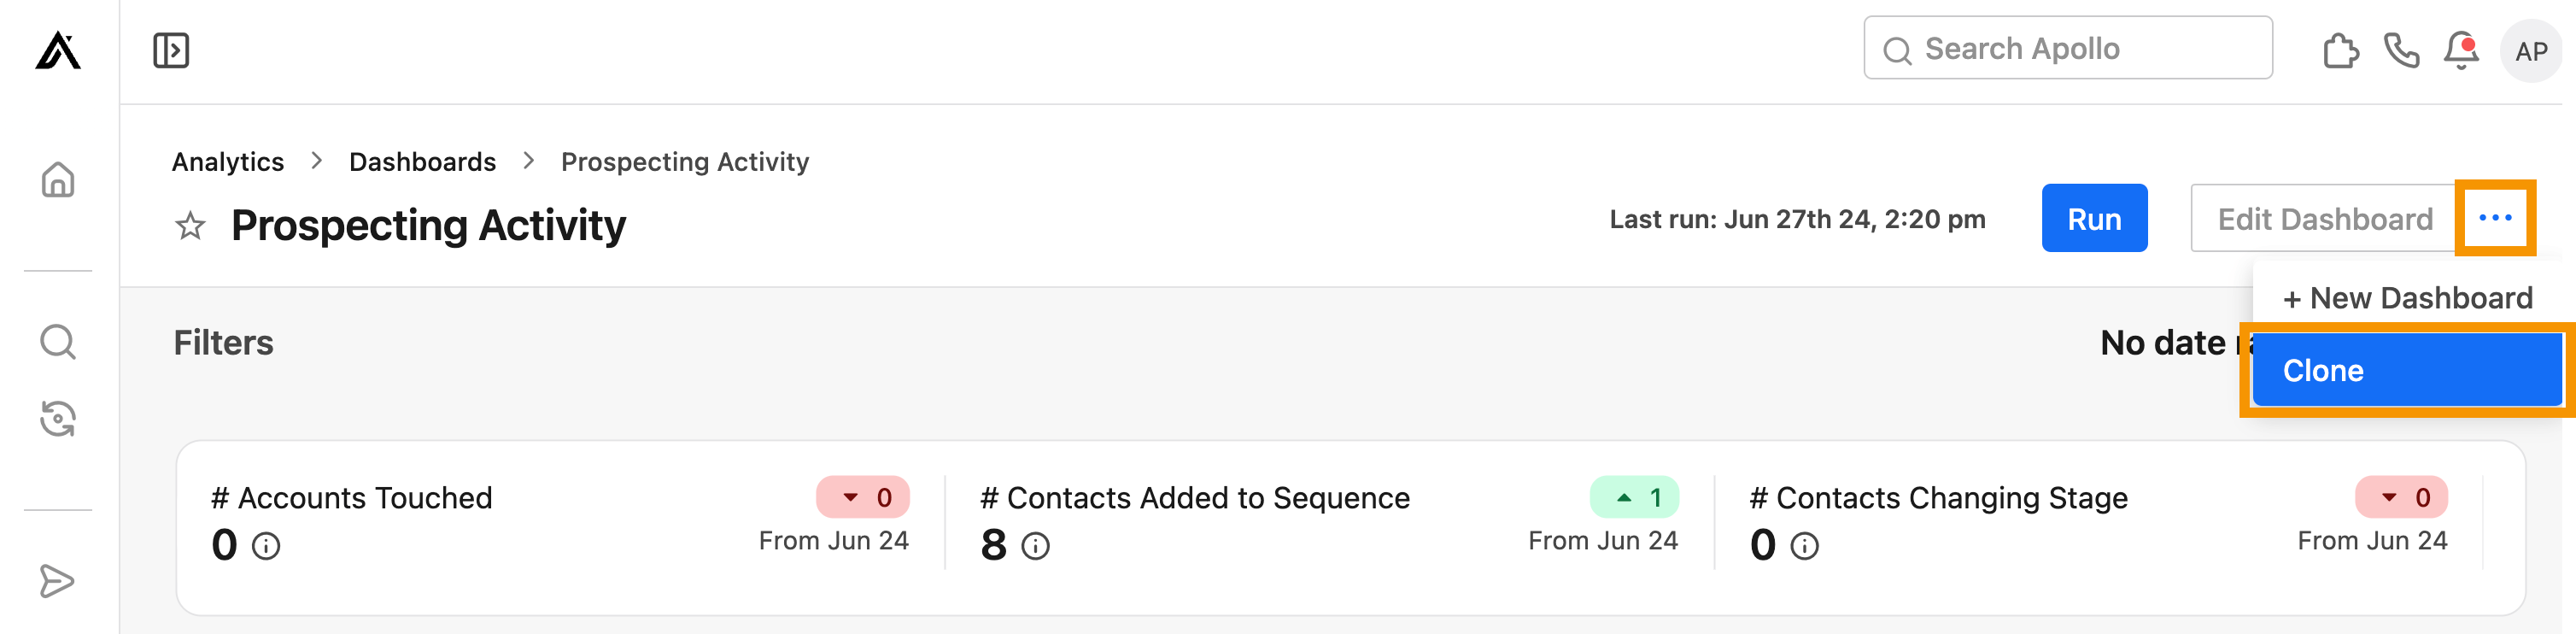Viewport: 2576px width, 634px height.
Task: Click the Apollo logo icon
Action: (58, 50)
